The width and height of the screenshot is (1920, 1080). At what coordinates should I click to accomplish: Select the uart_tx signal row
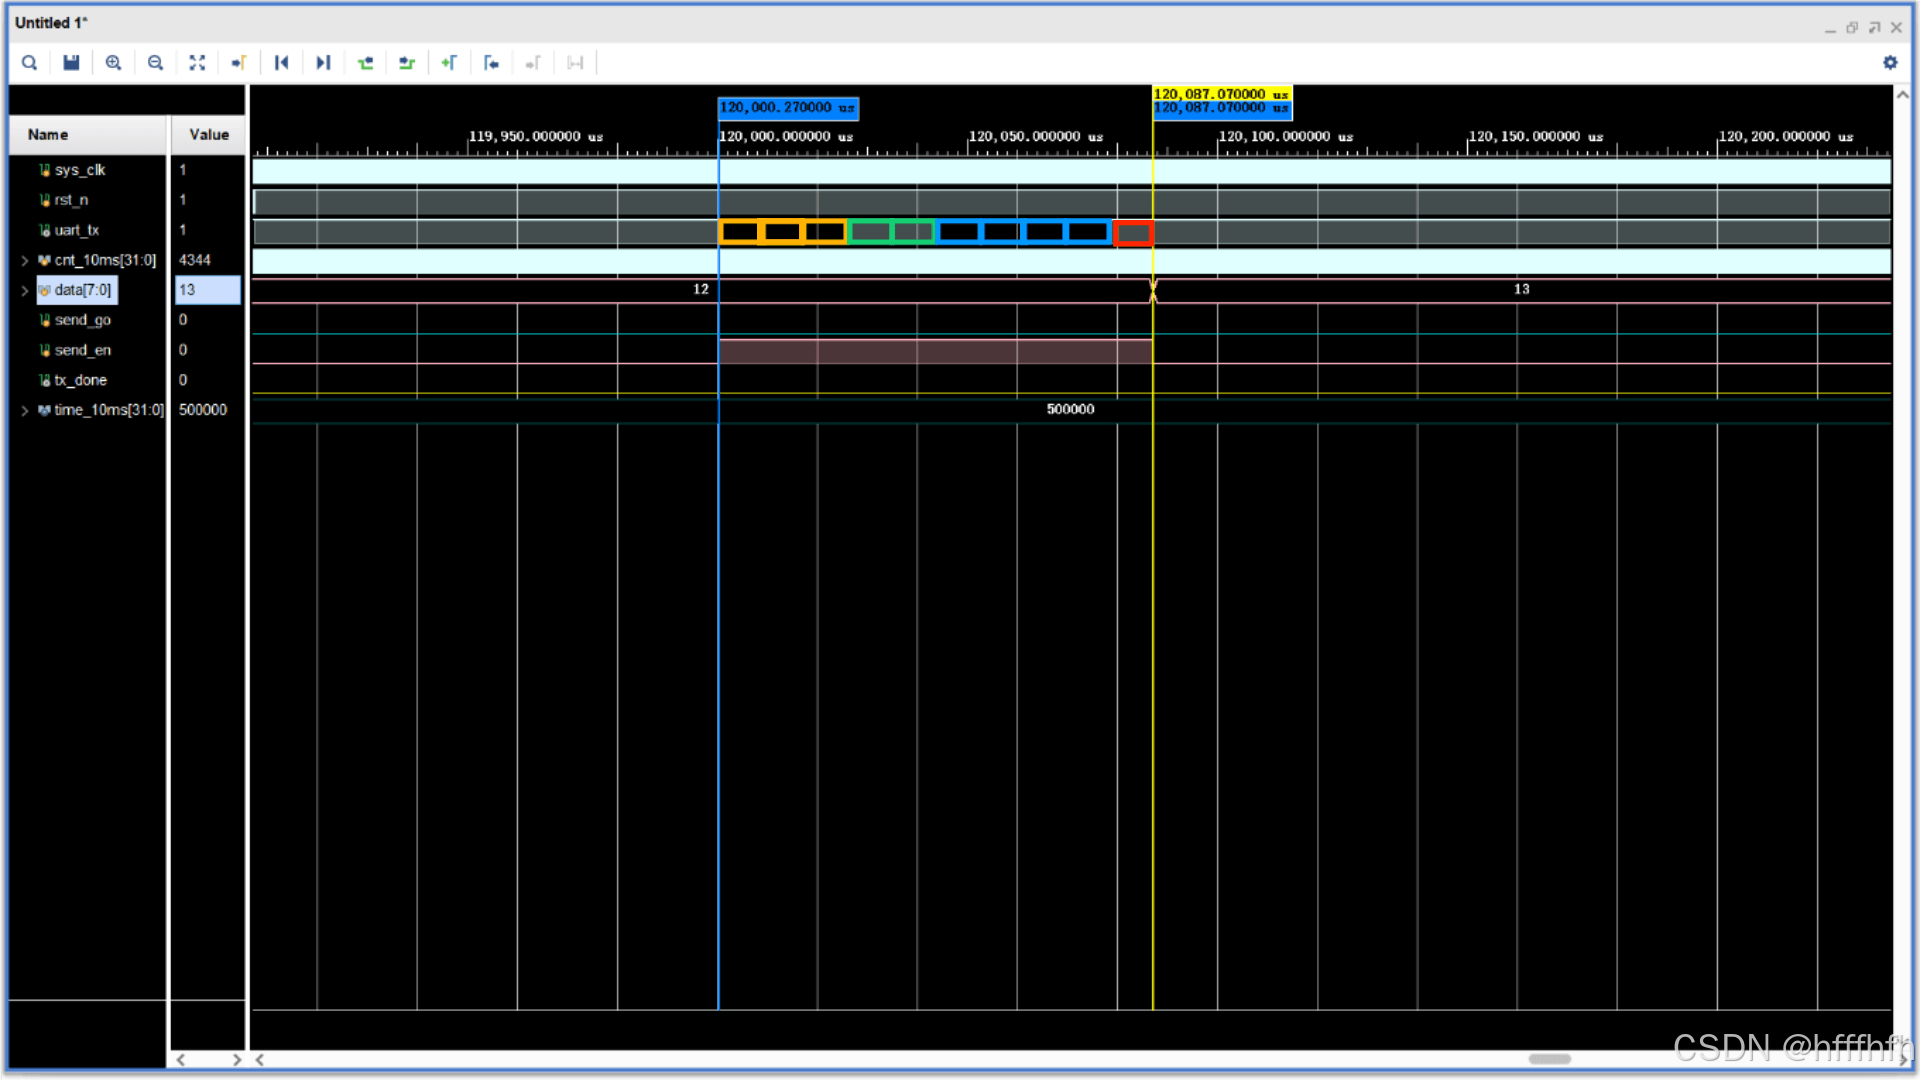(77, 230)
